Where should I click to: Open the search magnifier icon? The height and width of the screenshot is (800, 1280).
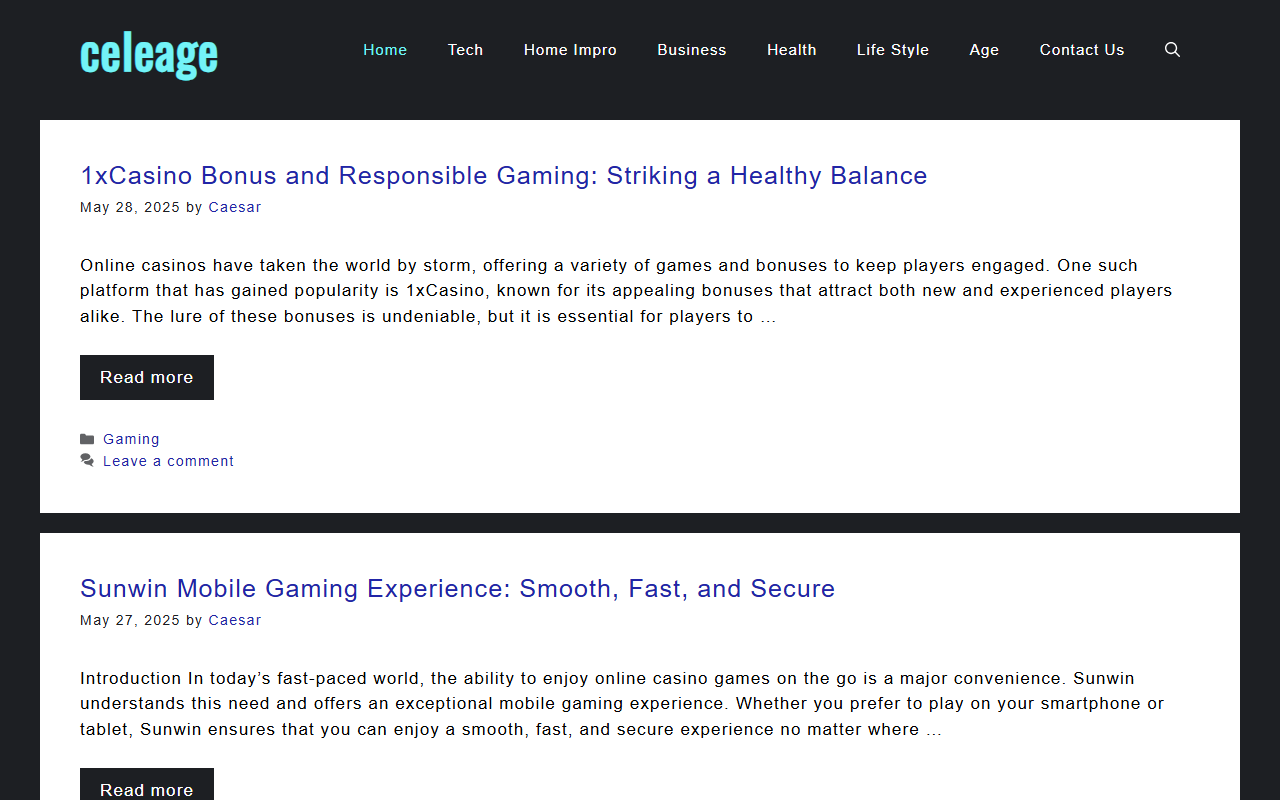coord(1172,50)
